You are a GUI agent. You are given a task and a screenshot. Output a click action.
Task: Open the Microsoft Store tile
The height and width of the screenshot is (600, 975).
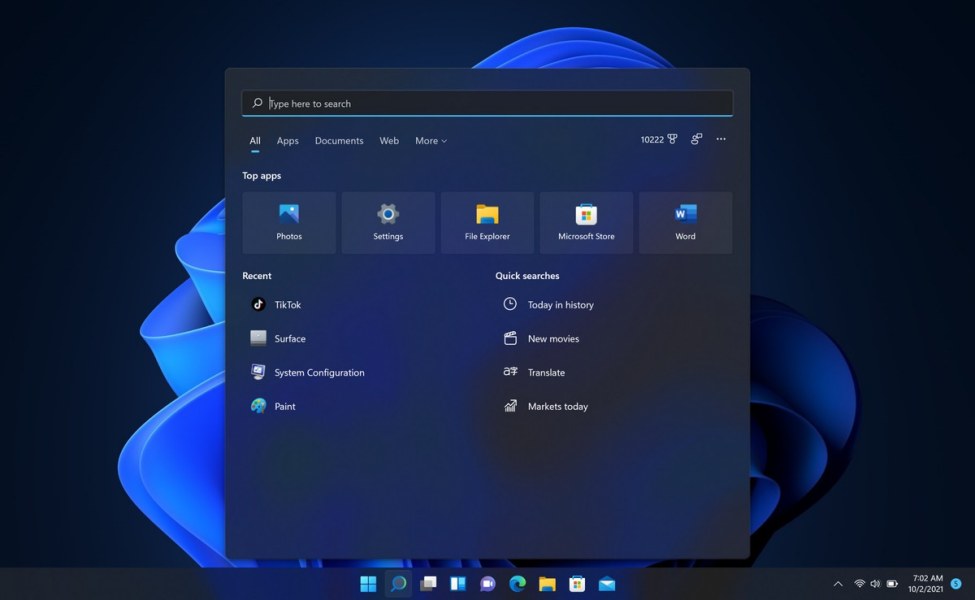586,222
